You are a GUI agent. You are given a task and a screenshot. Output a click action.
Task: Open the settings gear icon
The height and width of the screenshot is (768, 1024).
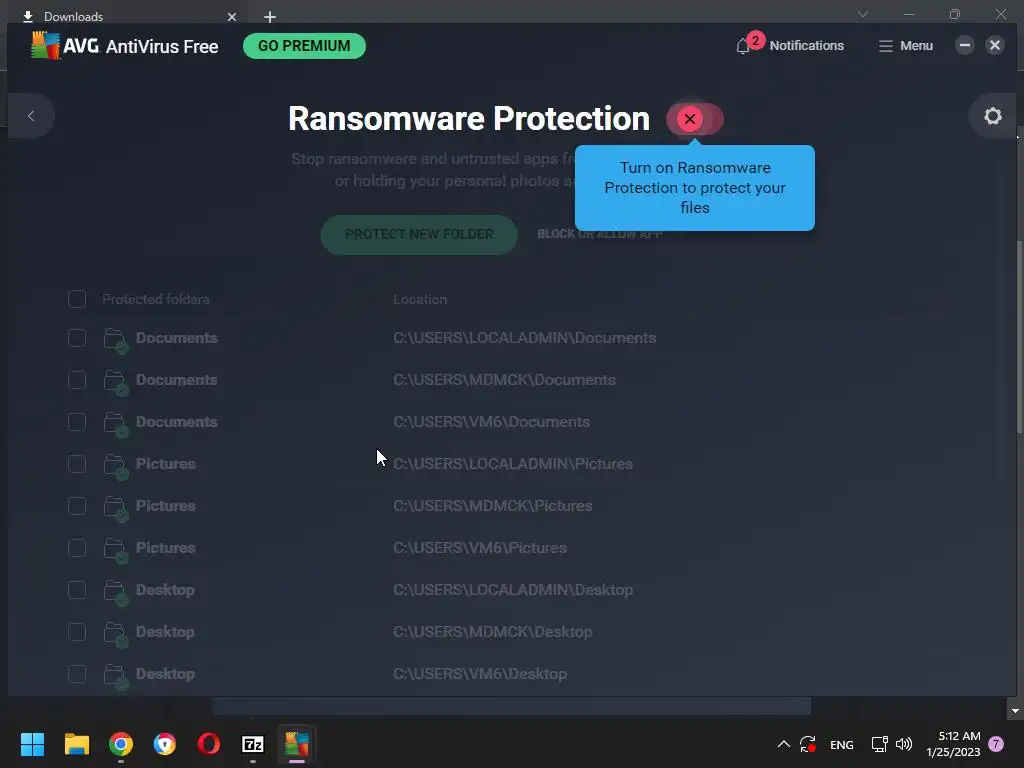(x=993, y=116)
